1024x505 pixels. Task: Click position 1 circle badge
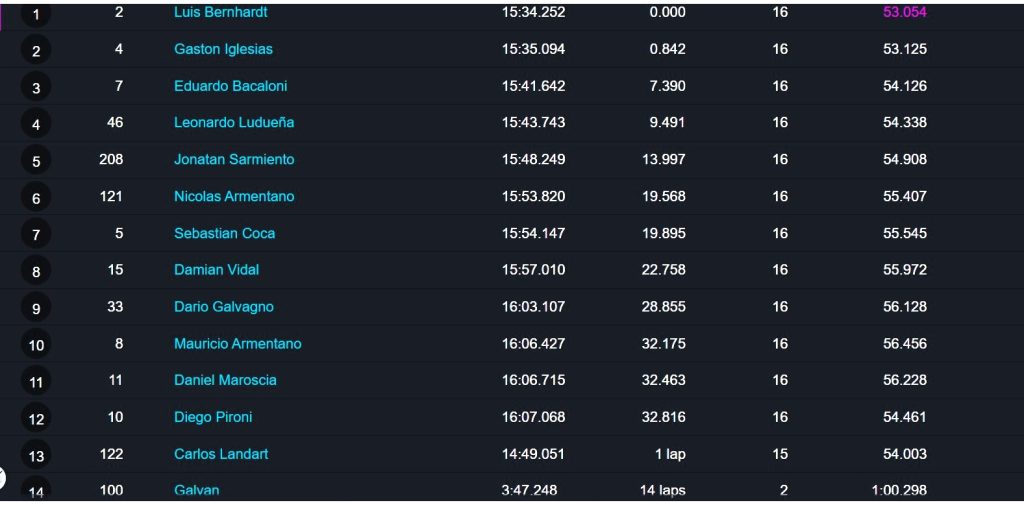click(x=36, y=14)
